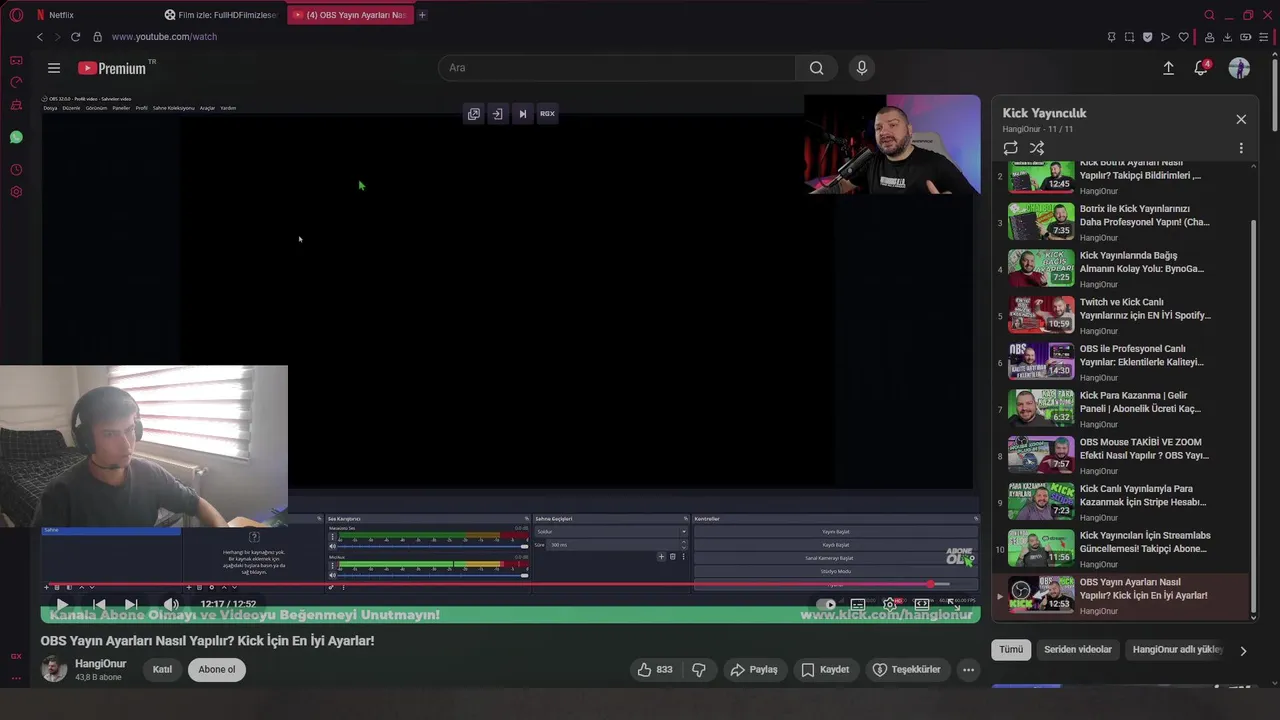Skip to next video in player
This screenshot has height=720, width=1280.
tap(131, 604)
